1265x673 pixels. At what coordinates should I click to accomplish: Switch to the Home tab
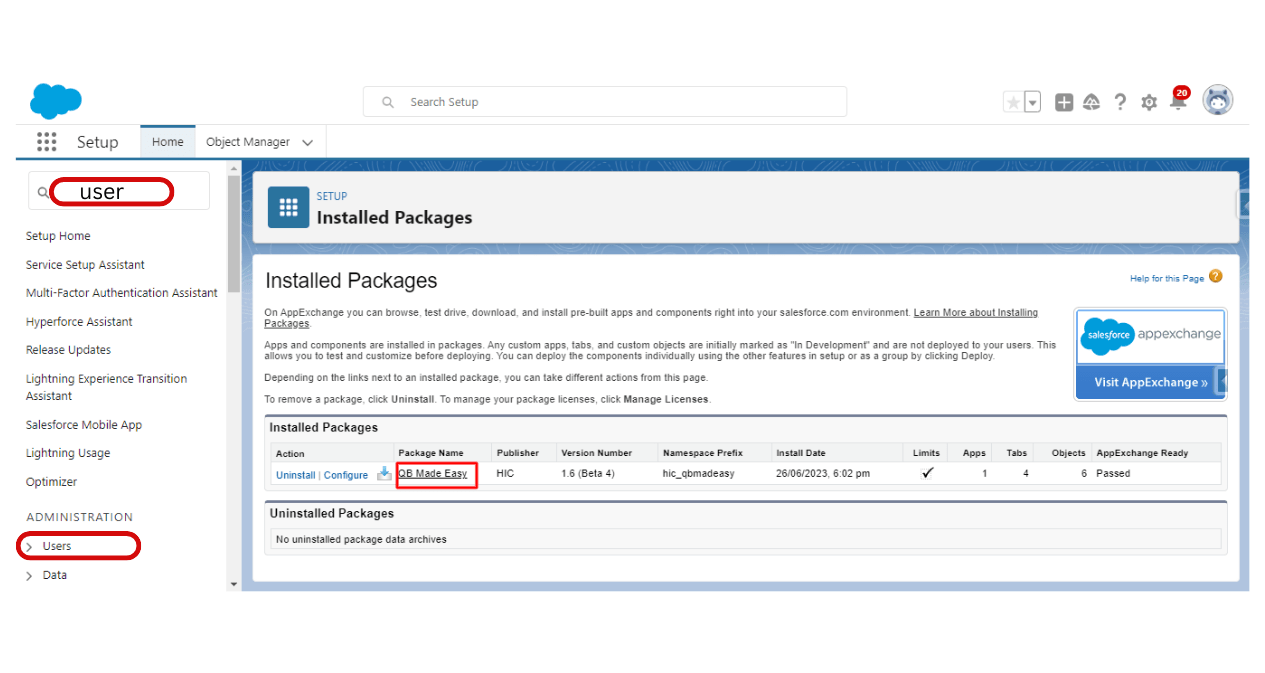pos(168,142)
